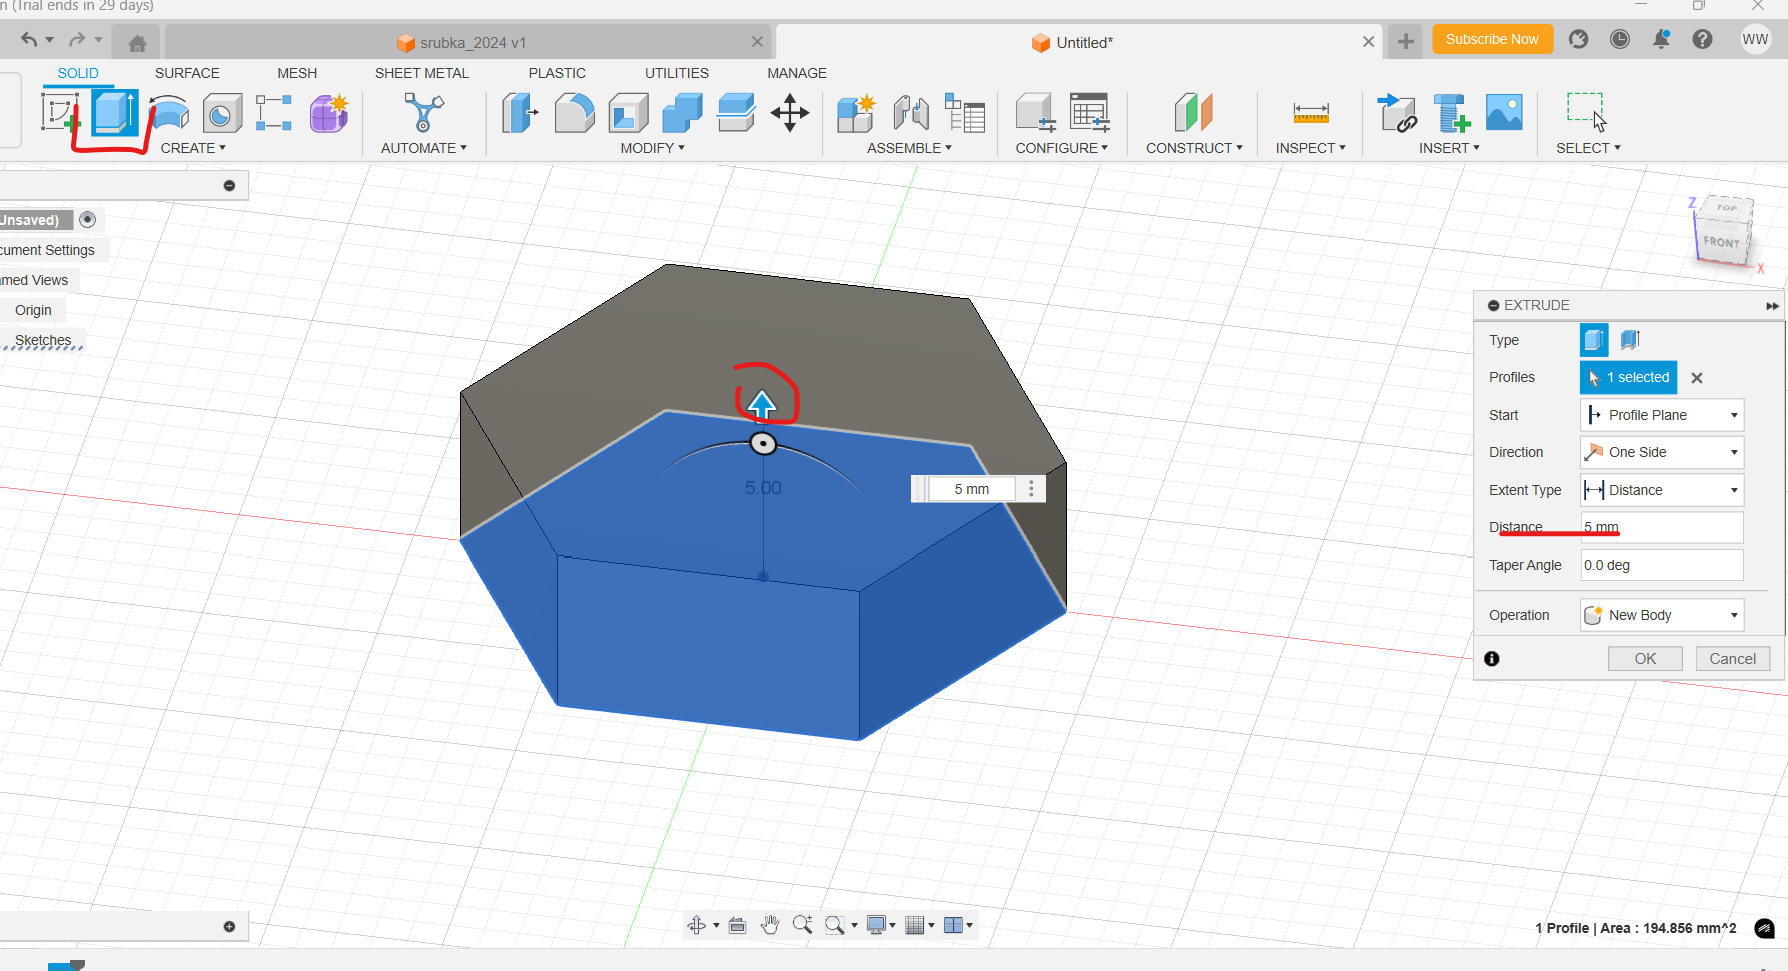Viewport: 1788px width, 971px height.
Task: Select the Rectangular Pattern icon
Action: [274, 113]
